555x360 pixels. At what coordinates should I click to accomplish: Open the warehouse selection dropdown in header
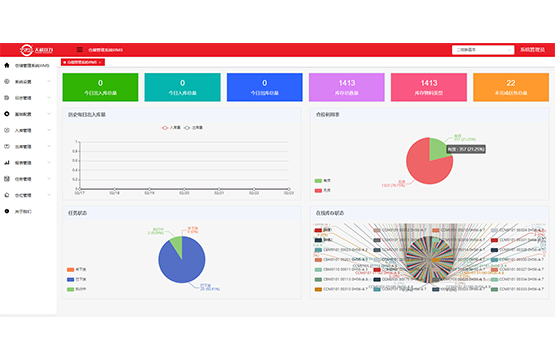tap(483, 50)
